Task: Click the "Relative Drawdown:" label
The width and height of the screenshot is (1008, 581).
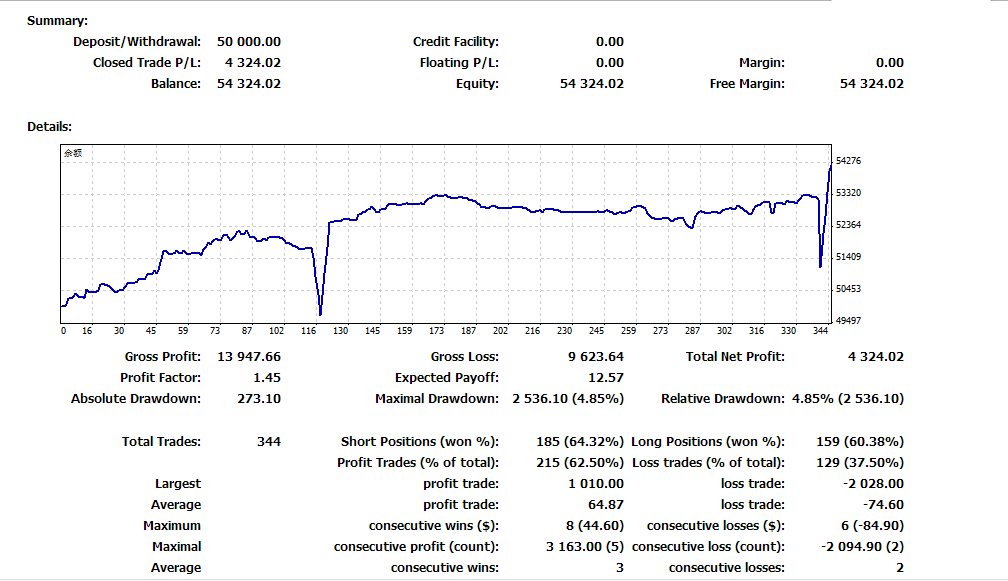Action: [x=723, y=398]
